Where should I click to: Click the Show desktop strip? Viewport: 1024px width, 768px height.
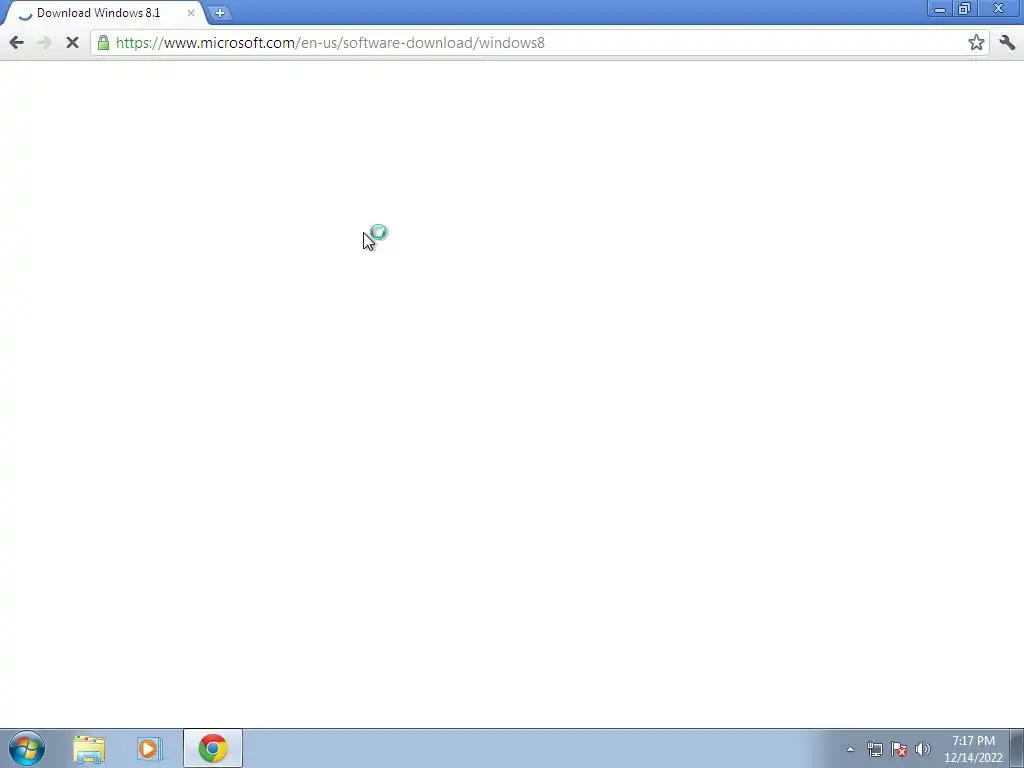tap(1017, 748)
